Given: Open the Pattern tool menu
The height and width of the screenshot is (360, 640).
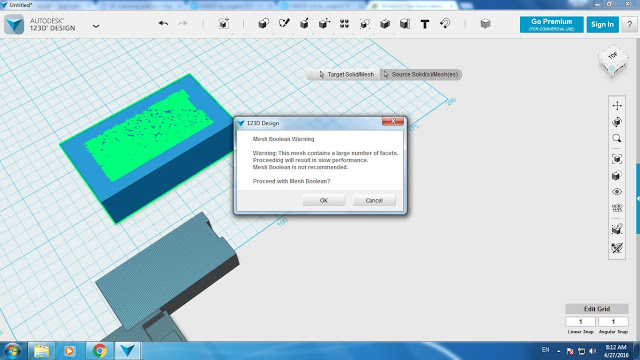Looking at the screenshot, I should (344, 24).
